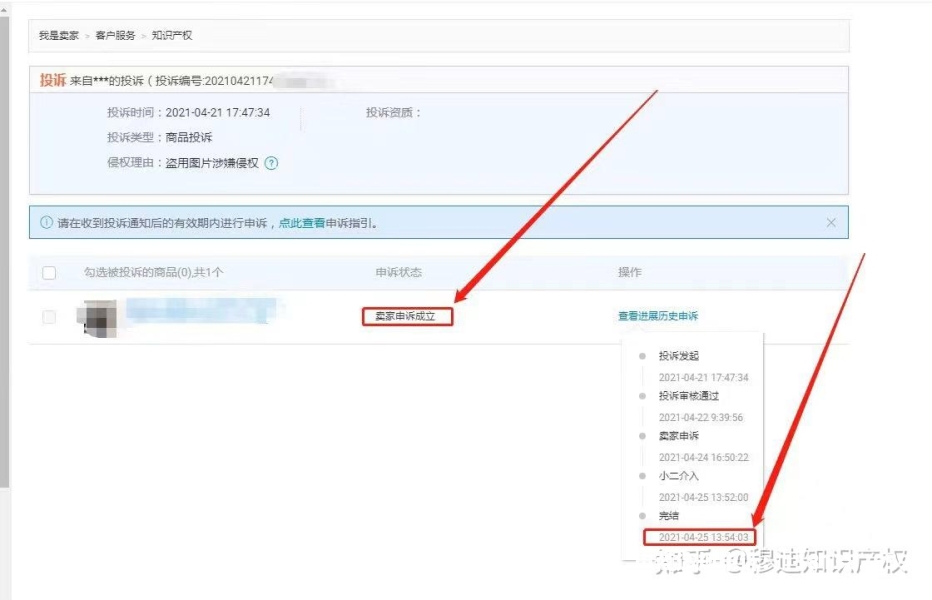Click the 小二介入 timeline dot
The height and width of the screenshot is (600, 932).
point(642,476)
